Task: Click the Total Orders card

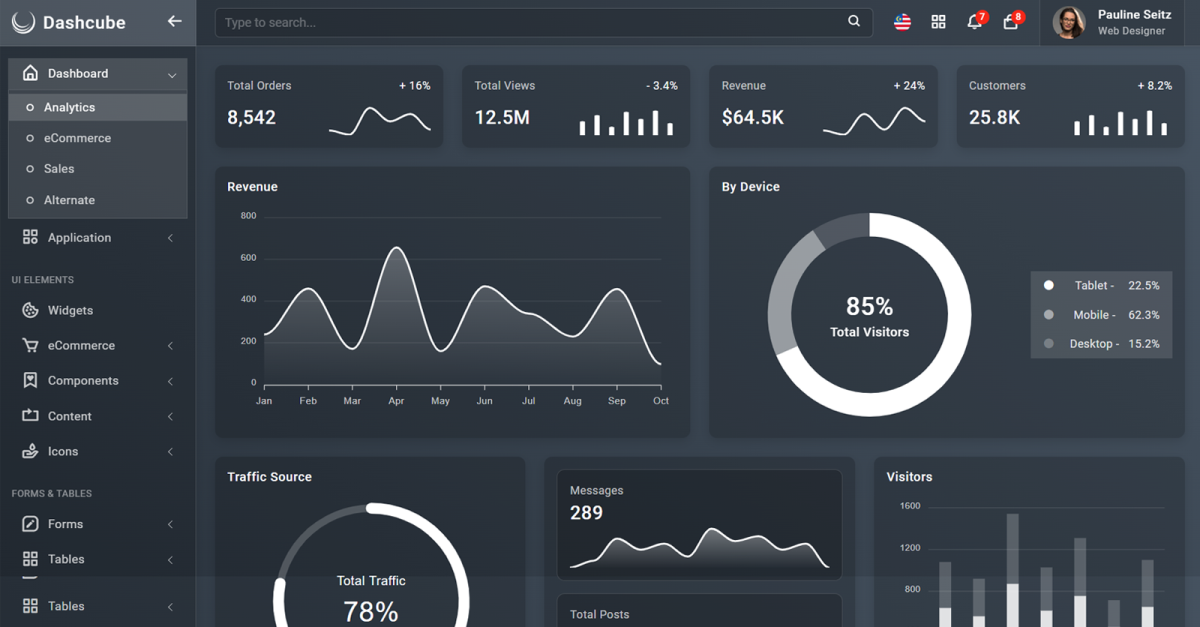Action: (x=328, y=106)
